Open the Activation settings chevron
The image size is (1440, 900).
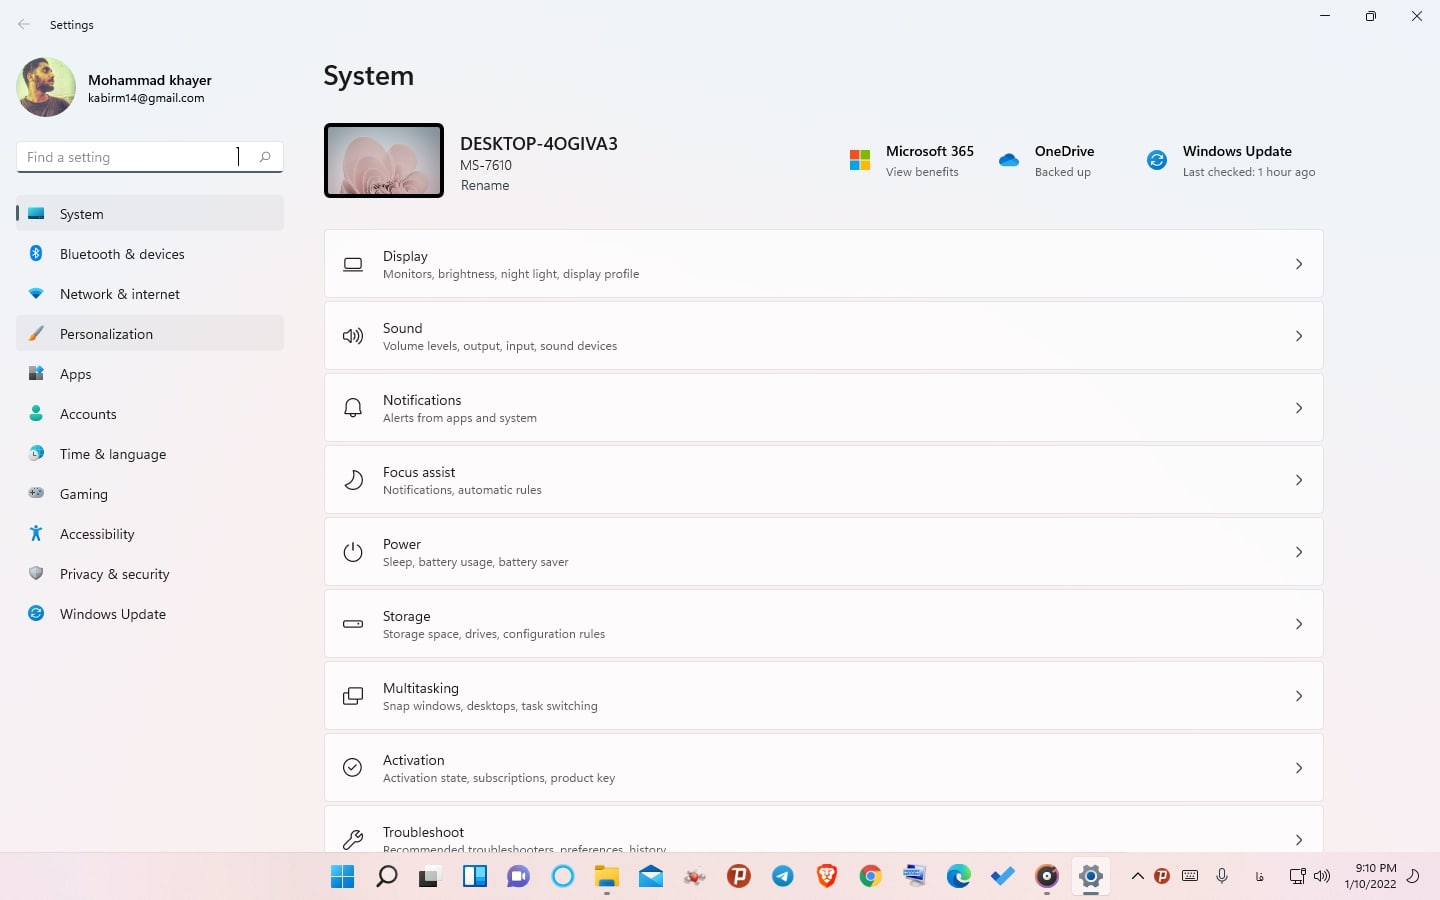(x=1298, y=768)
